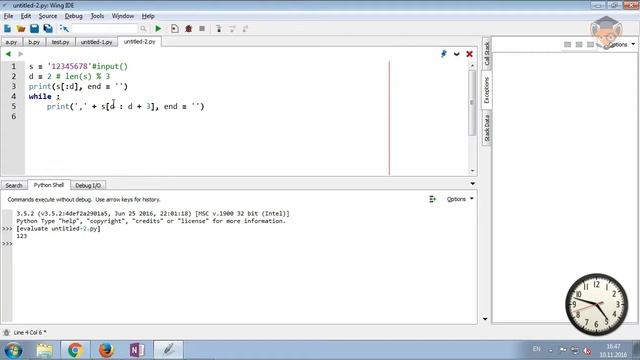This screenshot has width=640, height=360.
Task: Go forward with gray right history arrow
Action: tap(21, 54)
